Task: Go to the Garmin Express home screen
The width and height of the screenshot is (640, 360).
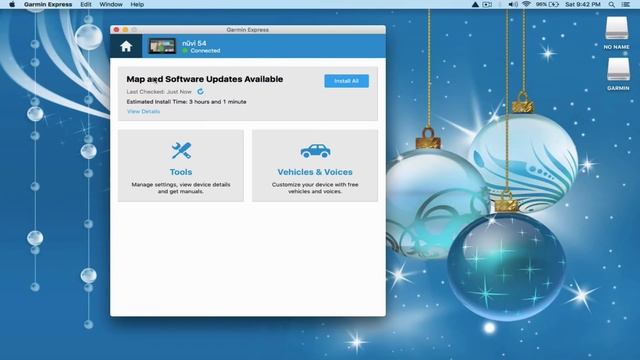Action: point(126,46)
